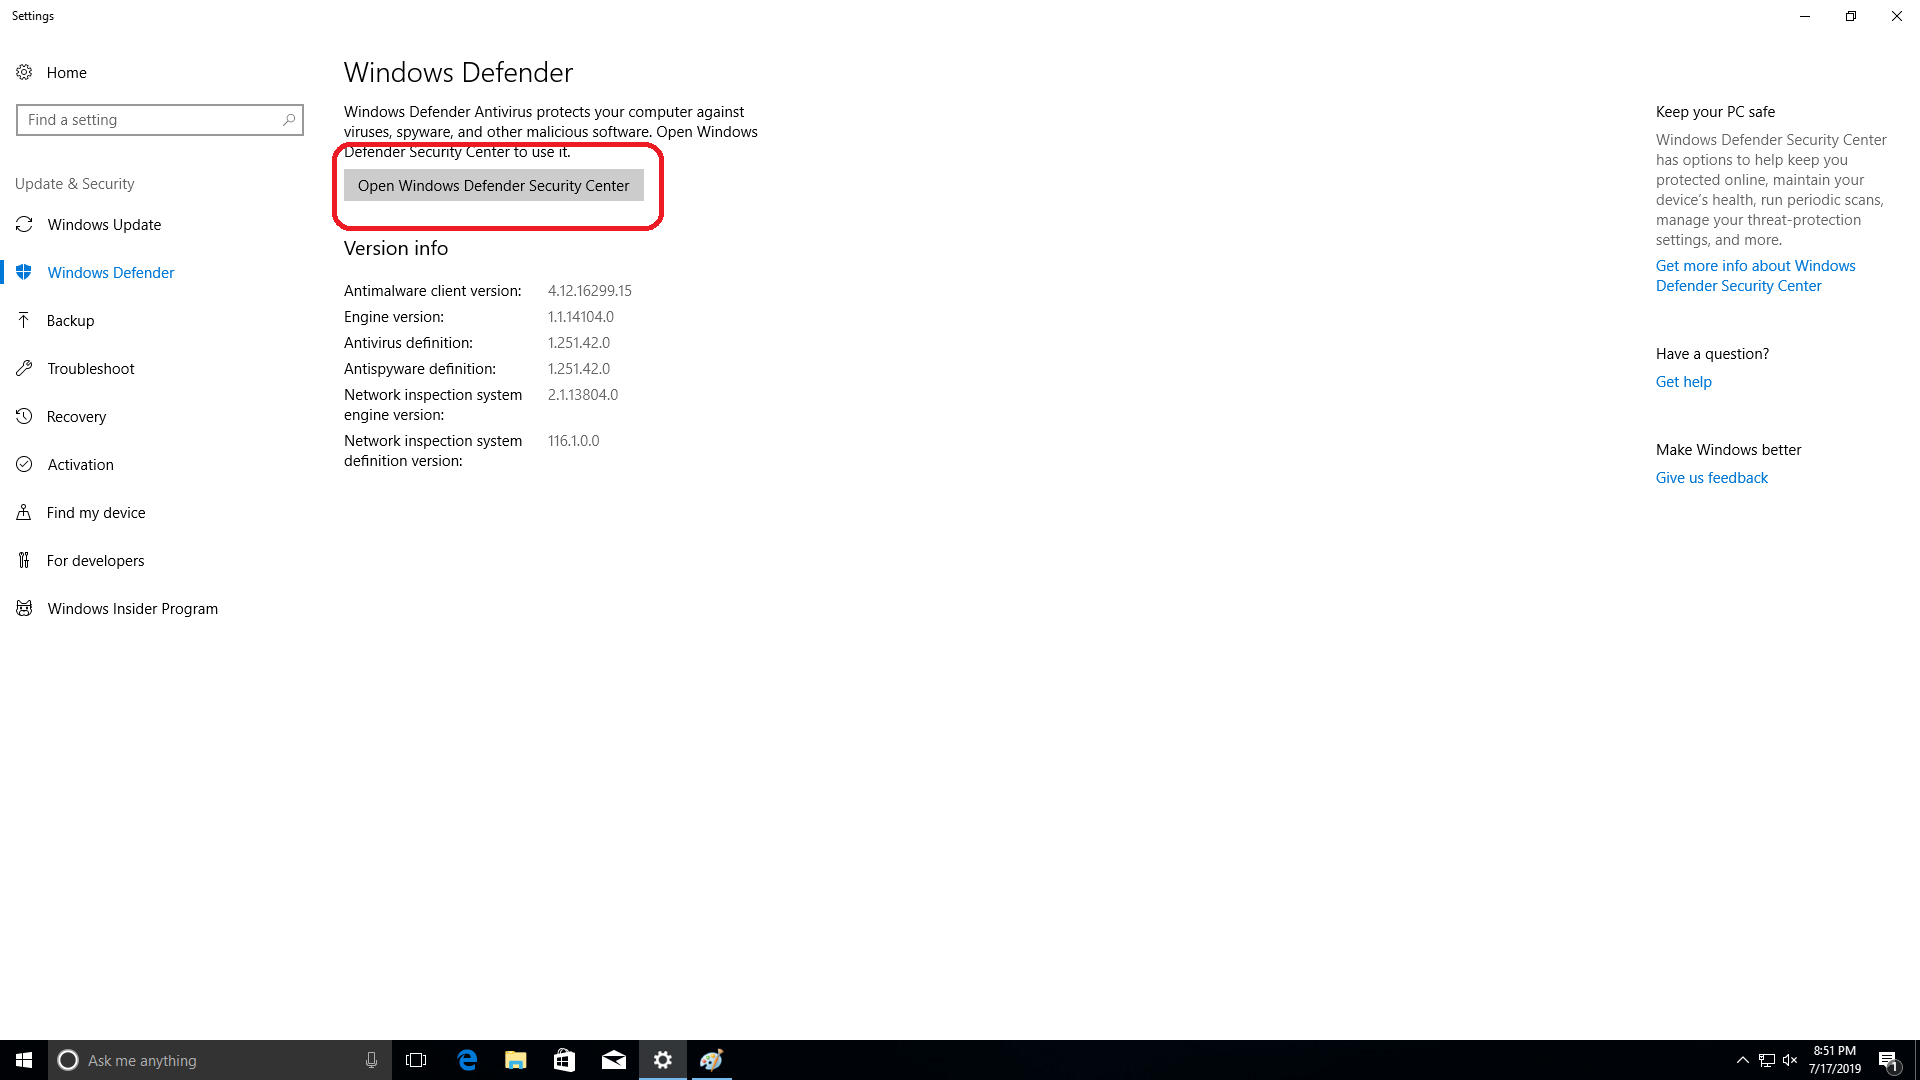Restore down the Settings window
This screenshot has height=1080, width=1920.
point(1851,16)
